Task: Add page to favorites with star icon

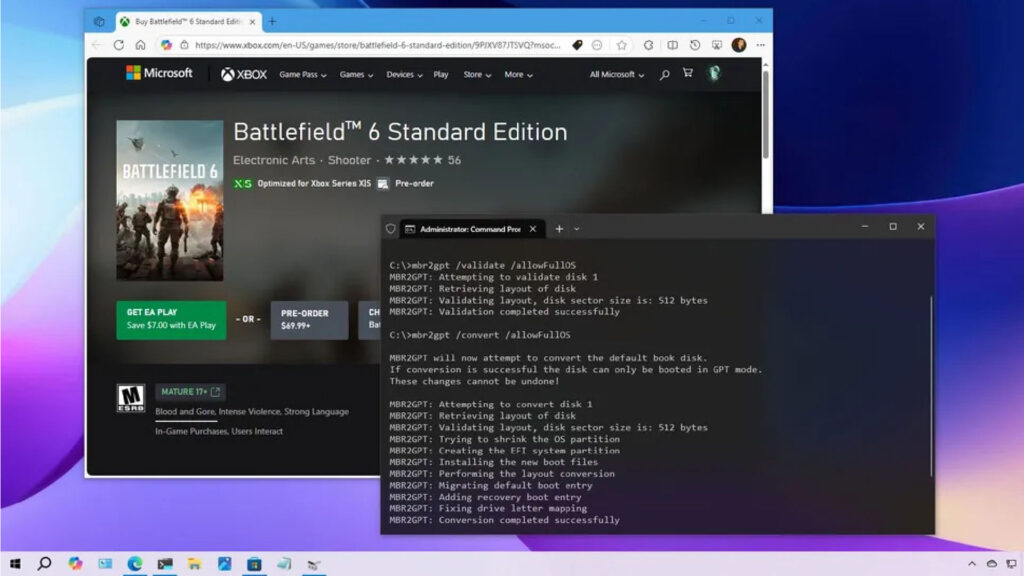Action: [x=621, y=45]
